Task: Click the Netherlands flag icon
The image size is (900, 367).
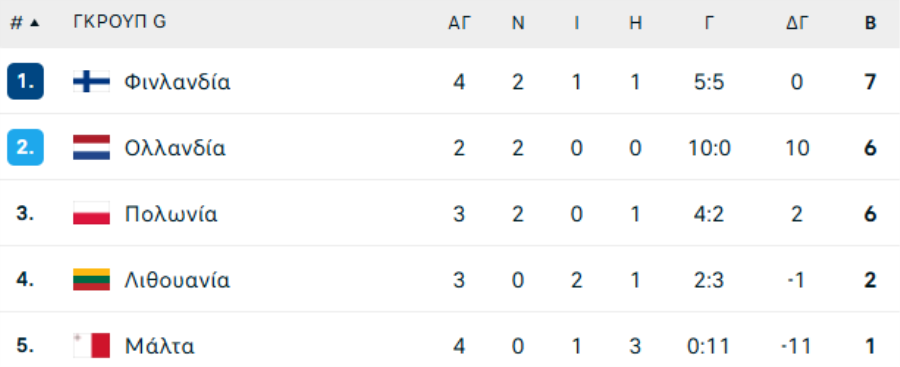Action: (91, 148)
